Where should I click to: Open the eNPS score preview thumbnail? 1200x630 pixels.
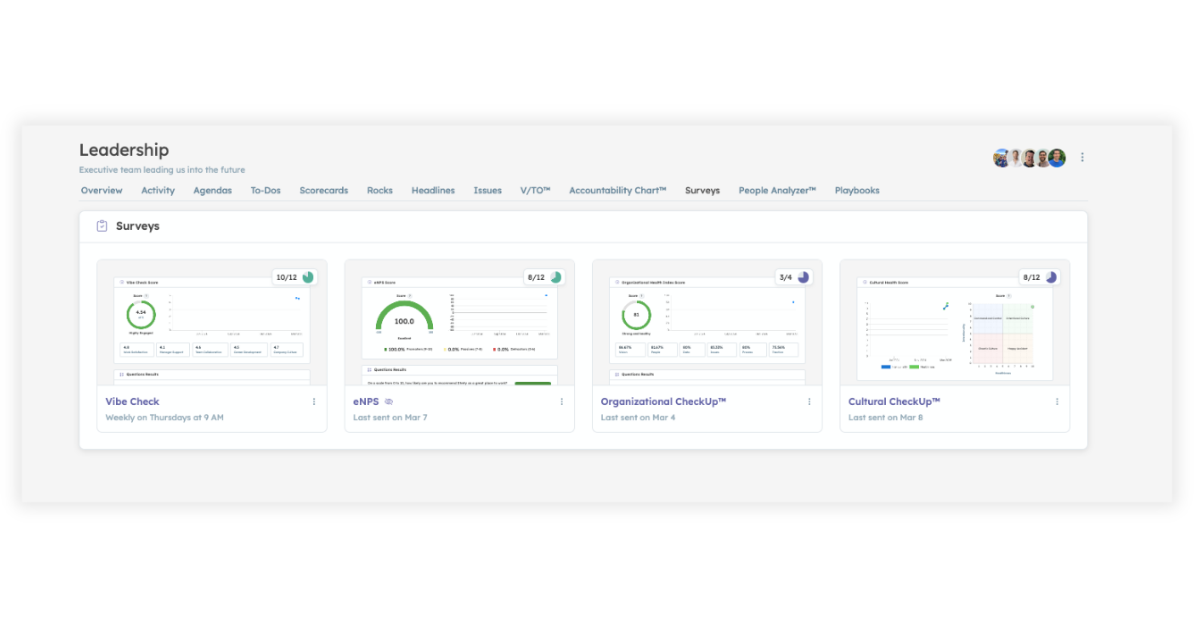pyautogui.click(x=460, y=323)
